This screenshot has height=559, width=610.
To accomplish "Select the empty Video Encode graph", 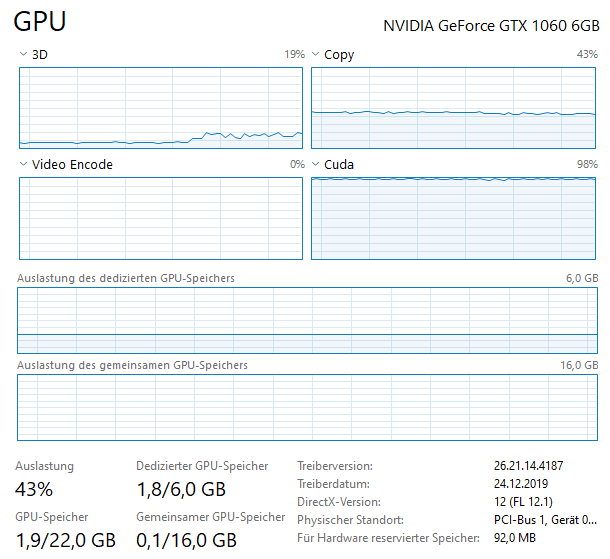I will point(161,218).
